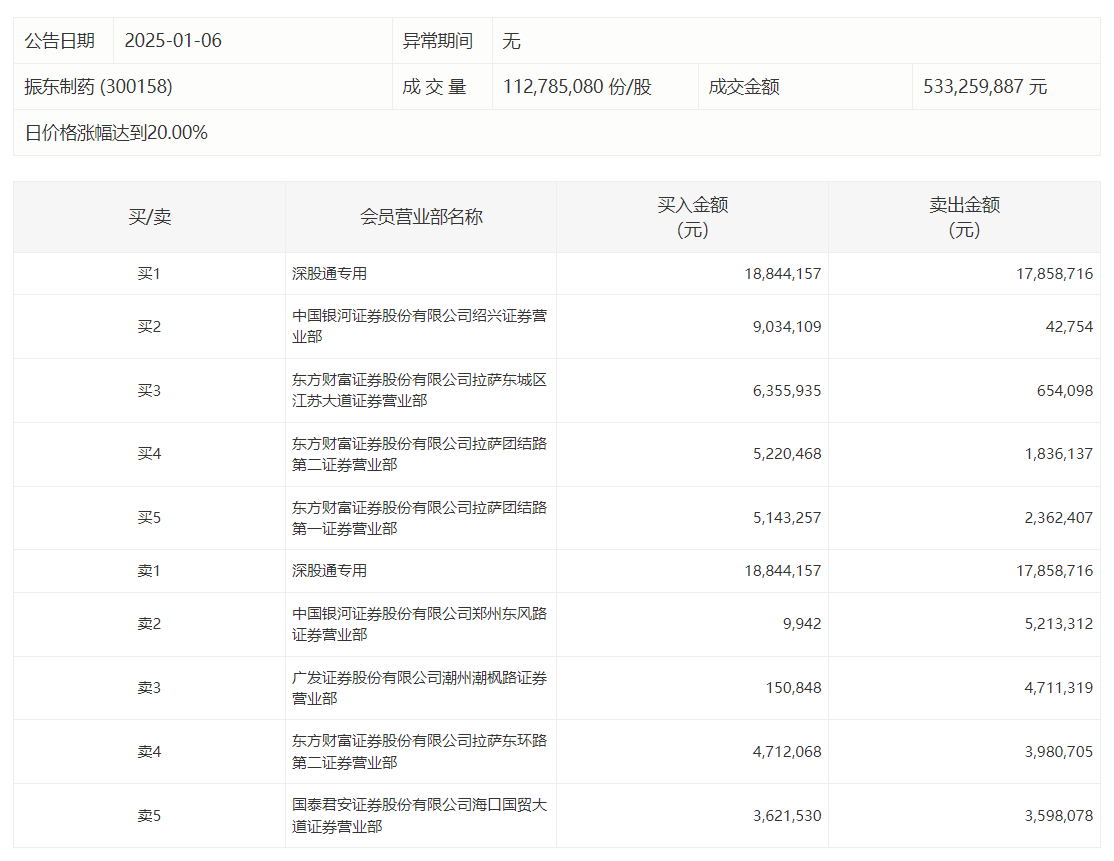1114x861 pixels.
Task: Click the announcement date 2025-01-06
Action: pos(173,40)
